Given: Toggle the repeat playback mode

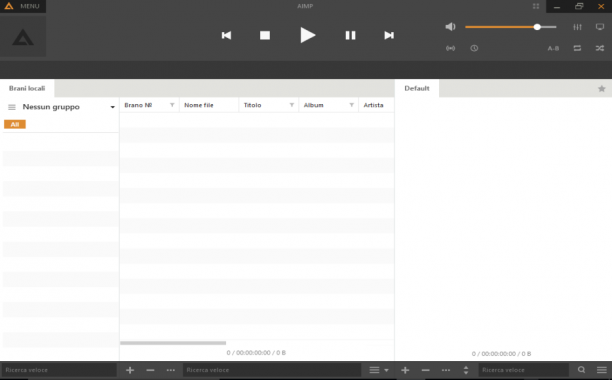Looking at the screenshot, I should coord(577,48).
